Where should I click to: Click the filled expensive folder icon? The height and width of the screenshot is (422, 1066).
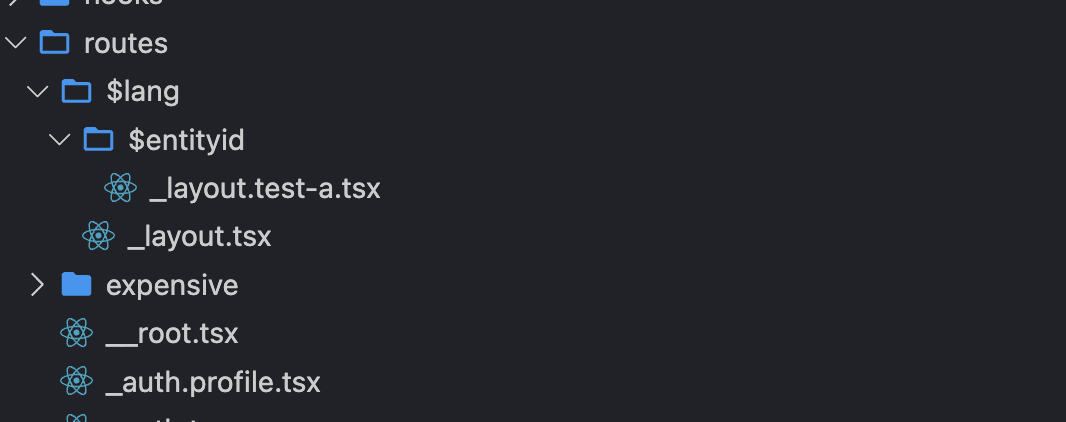[x=76, y=285]
